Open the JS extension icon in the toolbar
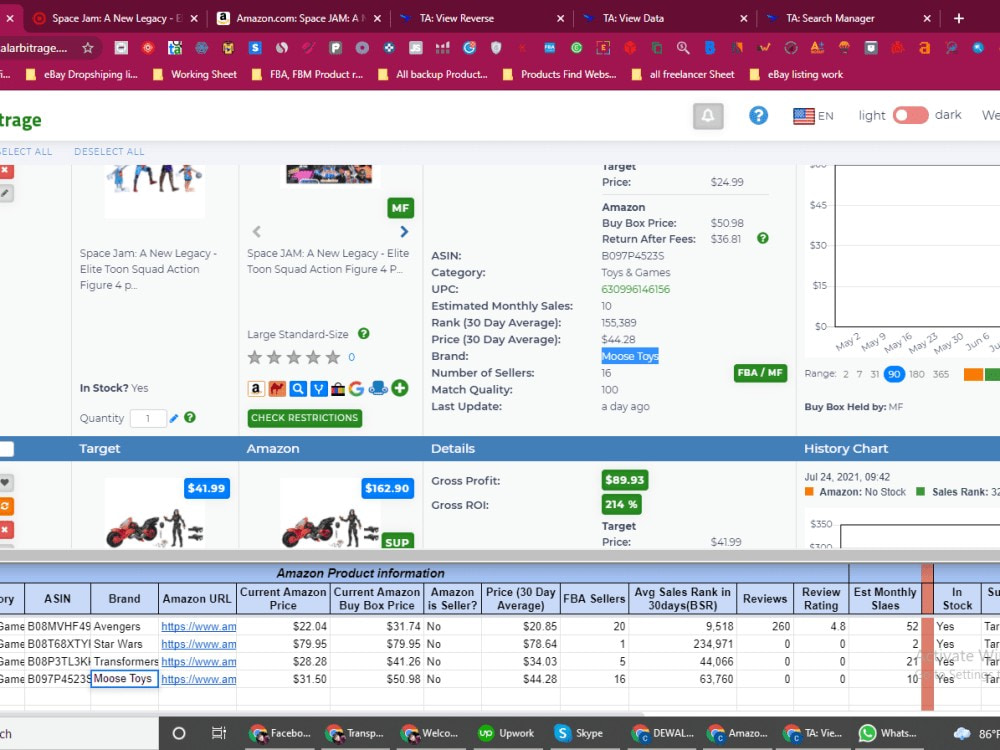Viewport: 1000px width, 750px height. click(415, 48)
